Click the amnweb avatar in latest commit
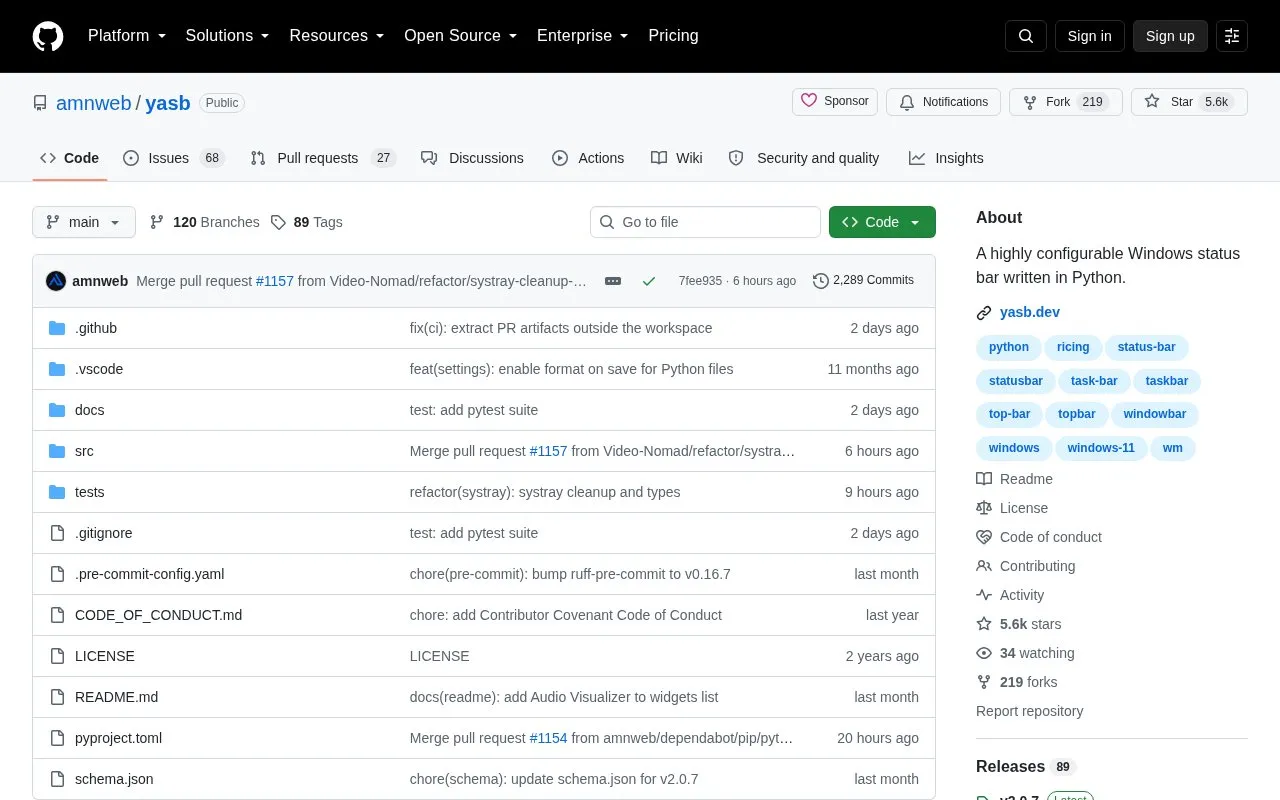Viewport: 1280px width, 800px height. 56,281
